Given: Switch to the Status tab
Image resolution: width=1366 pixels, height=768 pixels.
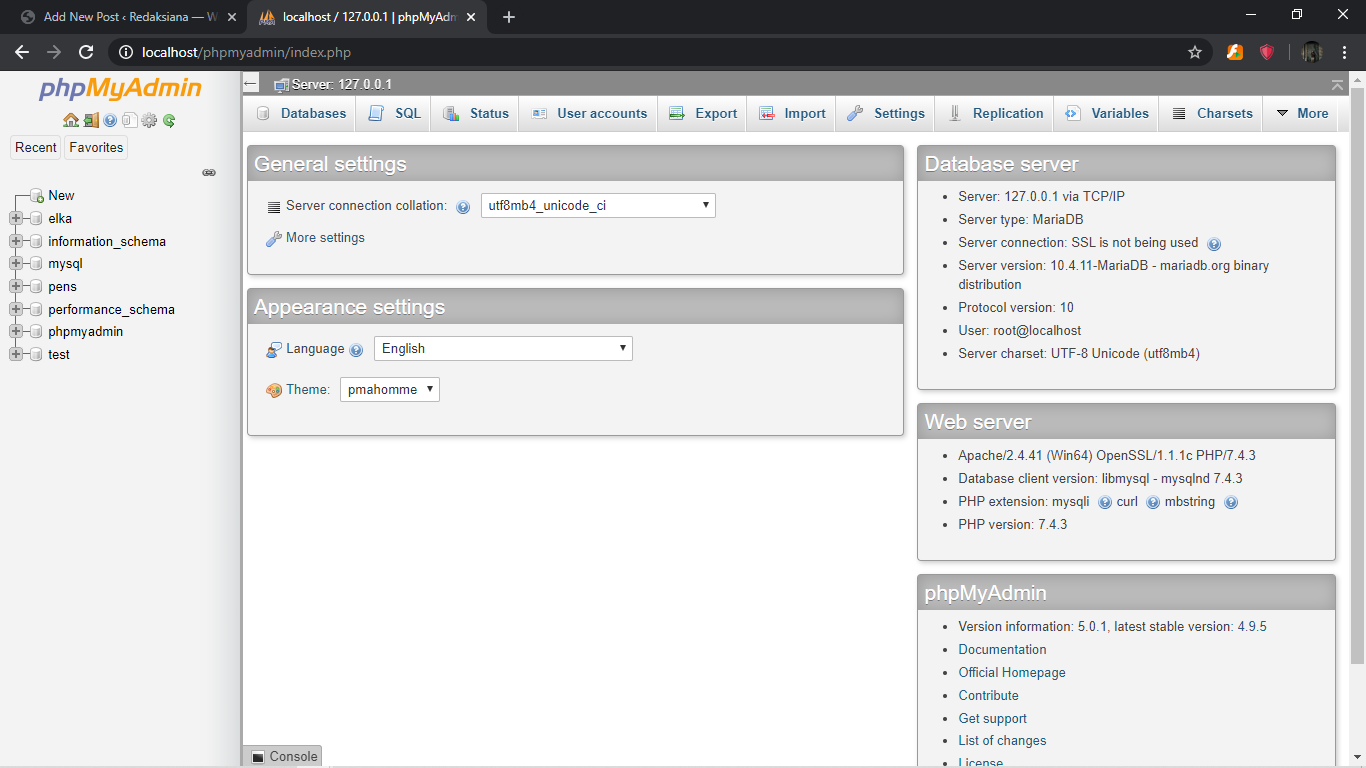Looking at the screenshot, I should pos(476,114).
